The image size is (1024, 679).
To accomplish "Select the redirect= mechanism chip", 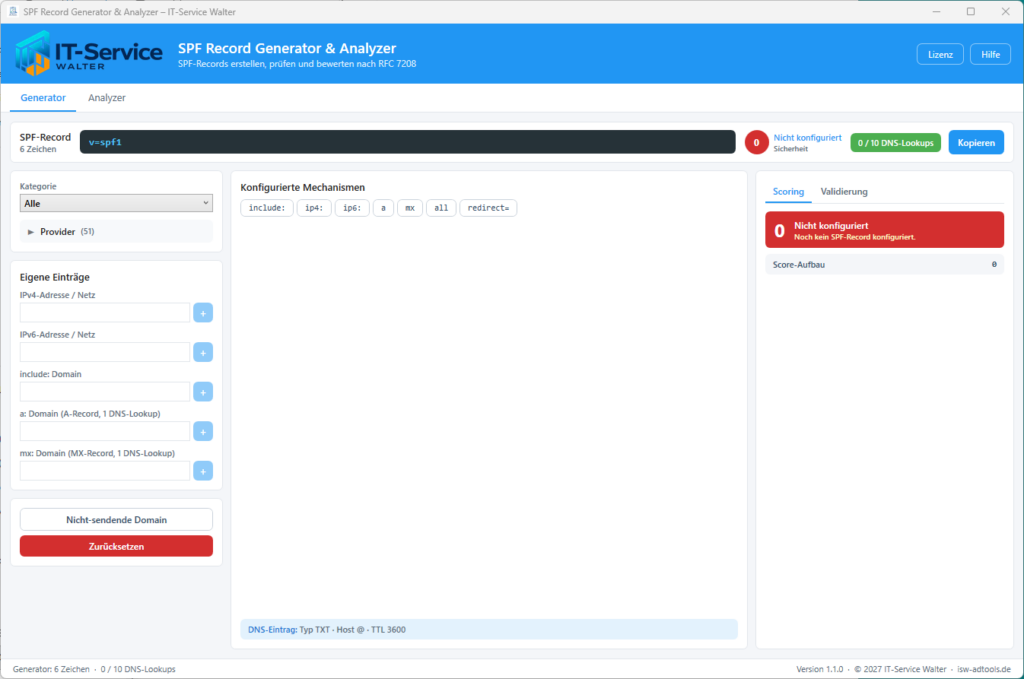I will pos(488,208).
